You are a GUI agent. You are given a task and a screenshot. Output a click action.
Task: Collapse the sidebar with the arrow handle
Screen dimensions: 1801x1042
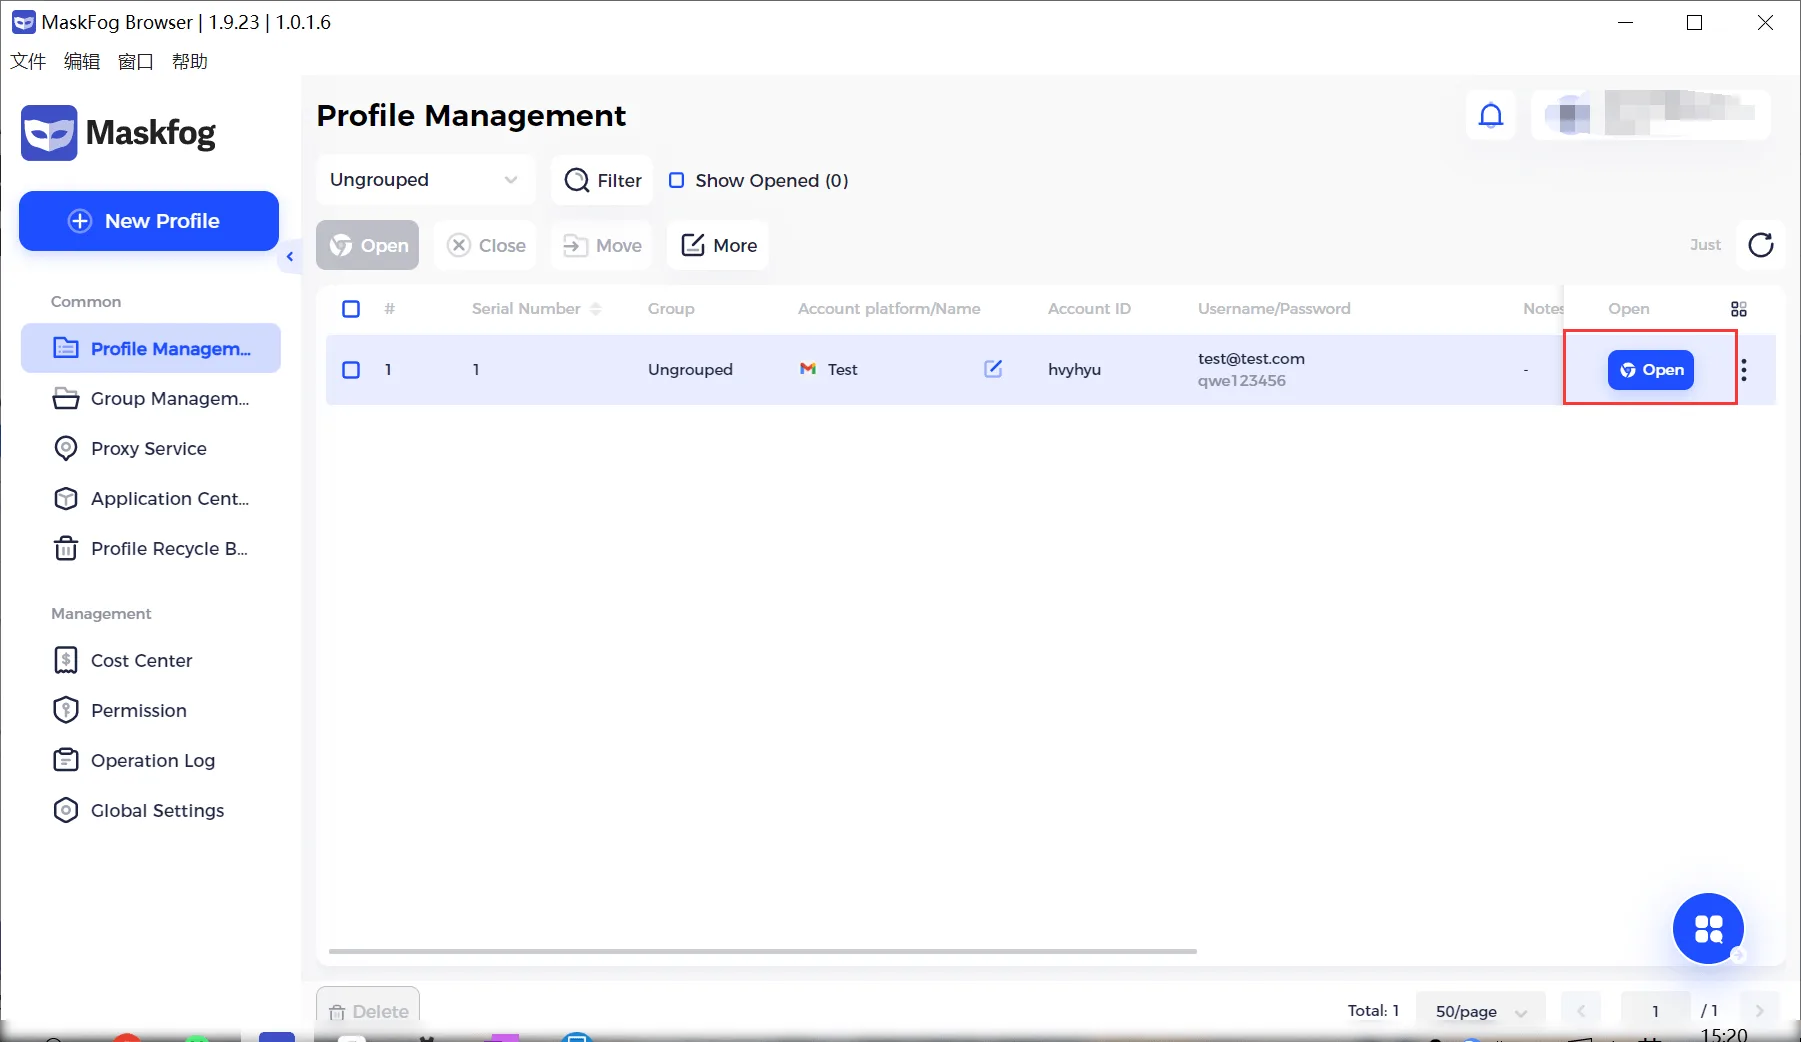click(290, 257)
